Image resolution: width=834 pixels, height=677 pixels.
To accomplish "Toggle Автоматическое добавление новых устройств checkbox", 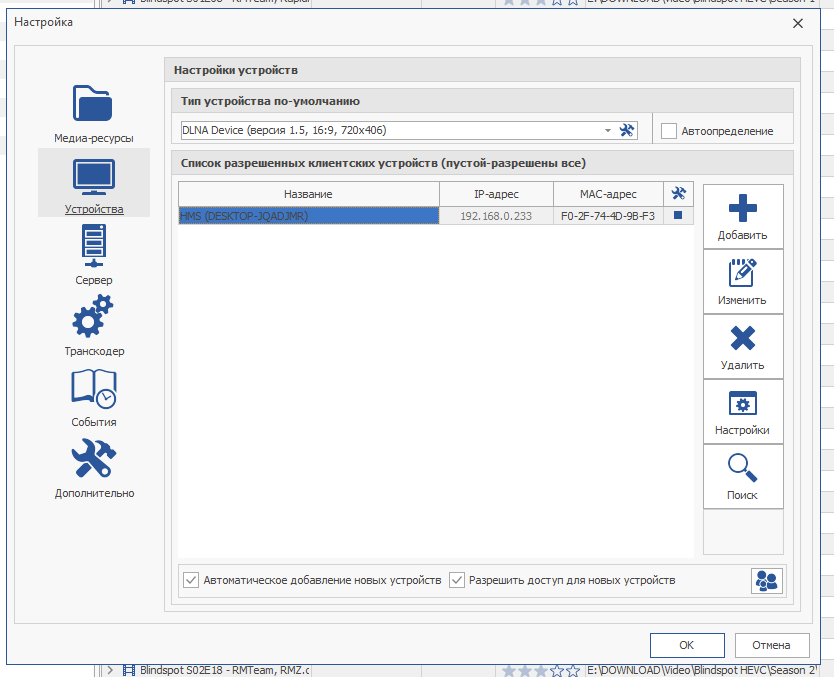I will (191, 580).
